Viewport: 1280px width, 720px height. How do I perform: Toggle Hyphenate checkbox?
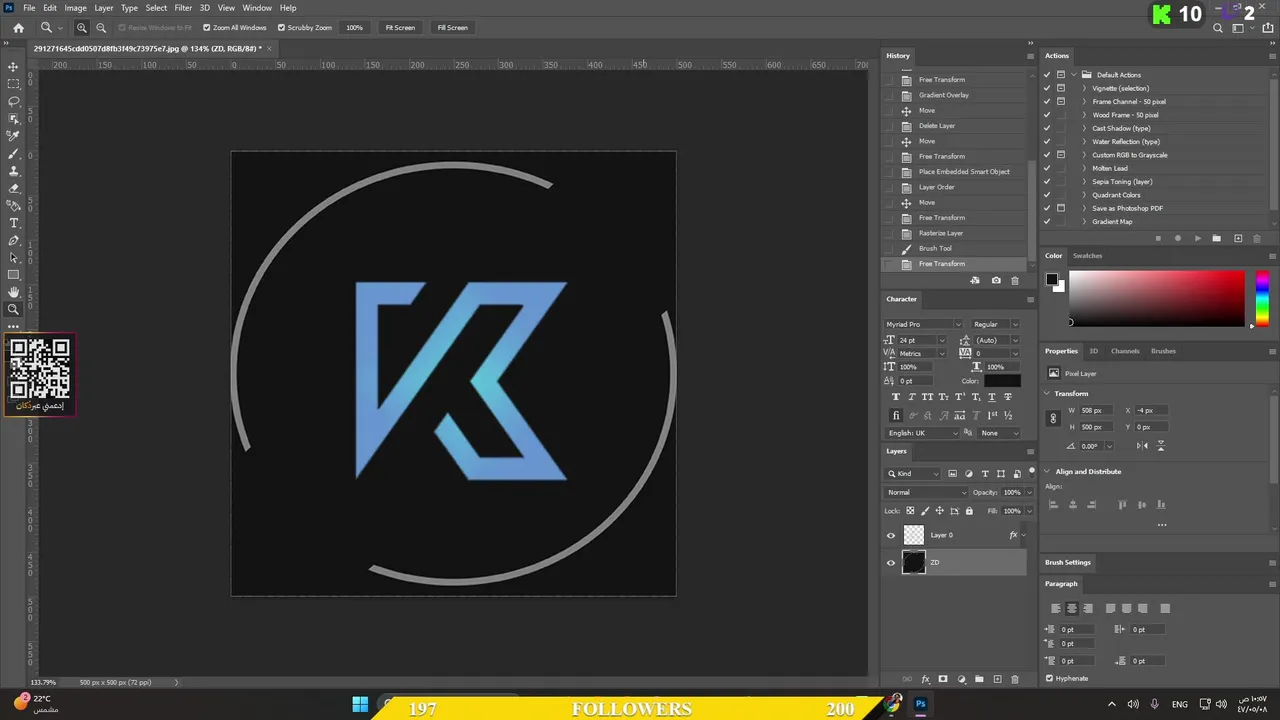click(1049, 678)
